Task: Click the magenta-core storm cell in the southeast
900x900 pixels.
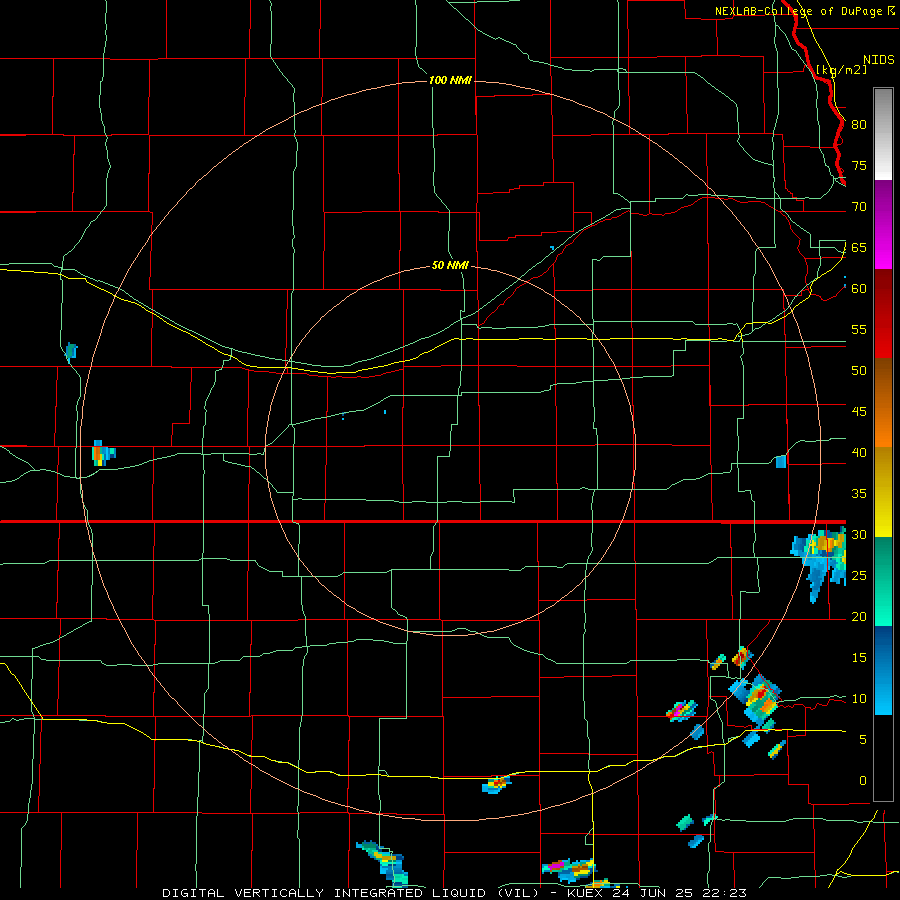Action: (x=681, y=711)
